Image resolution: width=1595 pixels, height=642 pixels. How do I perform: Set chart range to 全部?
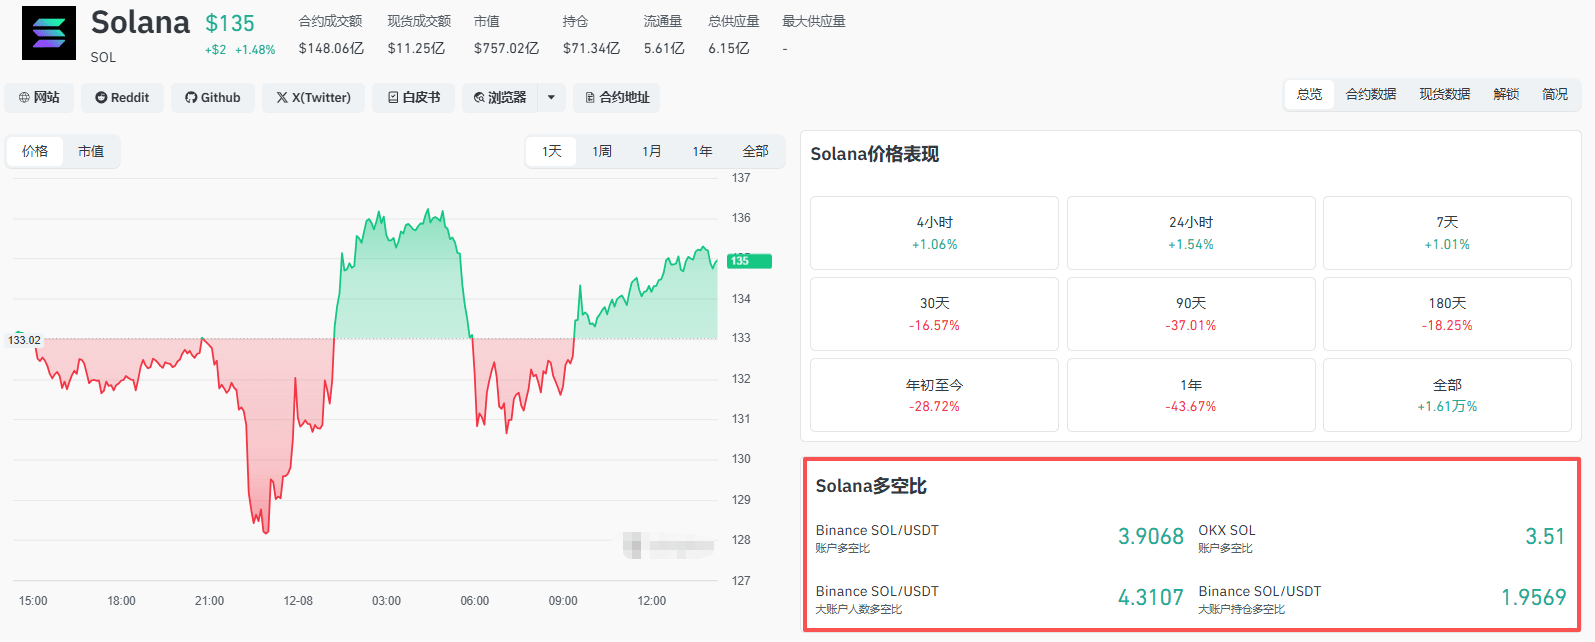pos(756,151)
